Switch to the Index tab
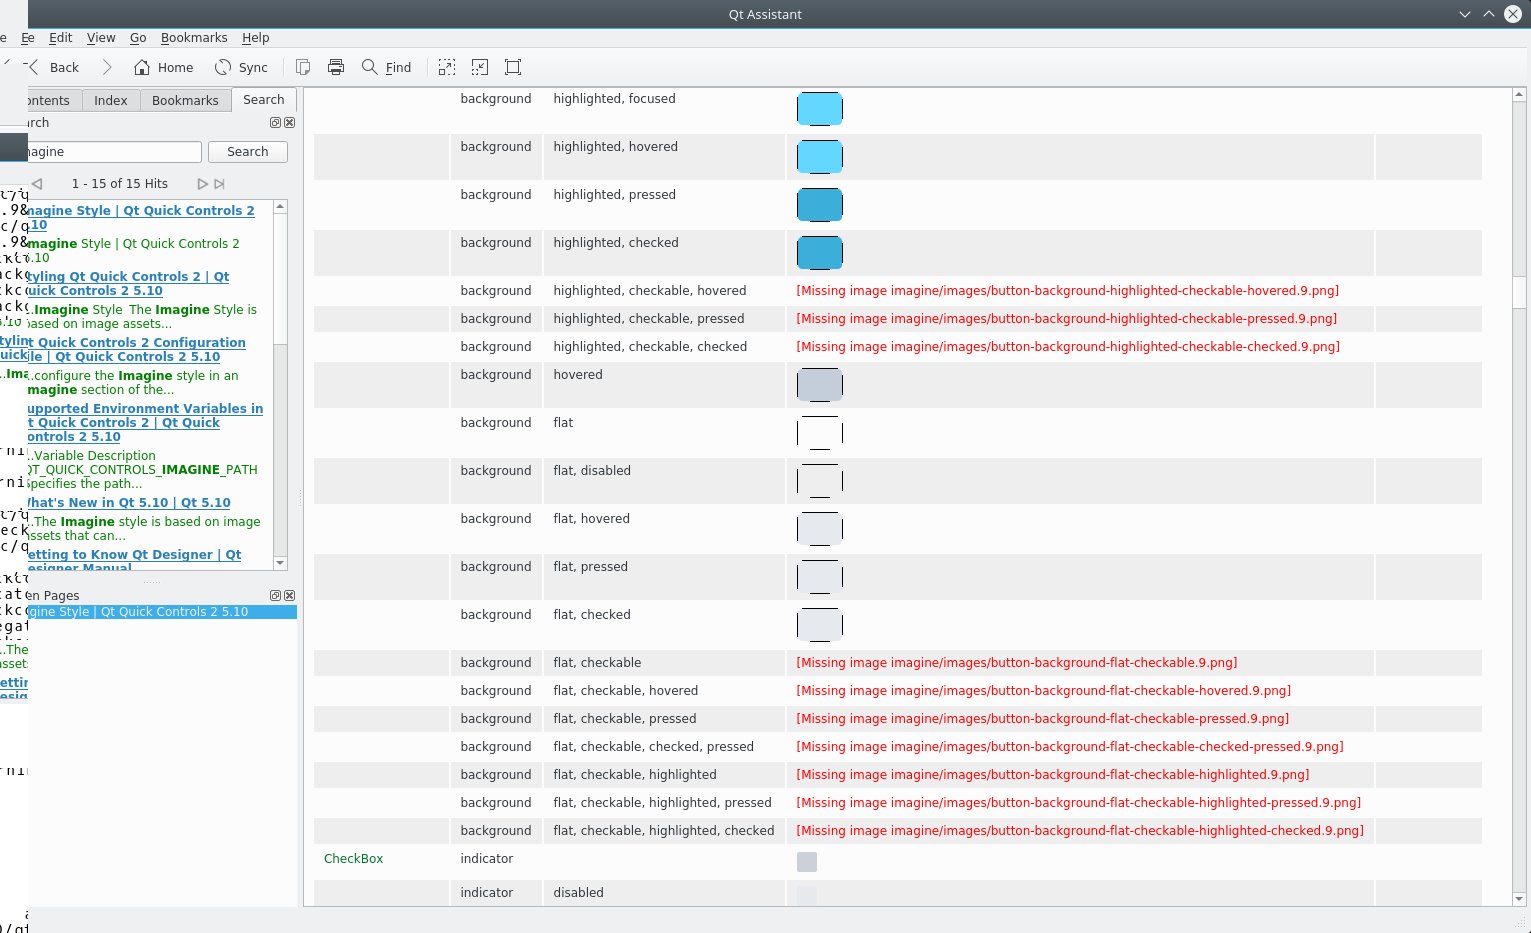This screenshot has height=933, width=1531. click(x=111, y=100)
